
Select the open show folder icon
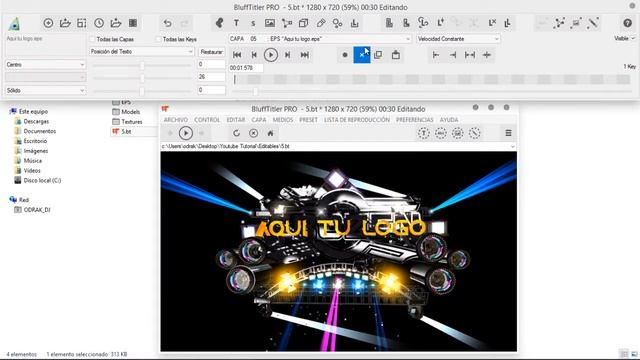[x=65, y=23]
